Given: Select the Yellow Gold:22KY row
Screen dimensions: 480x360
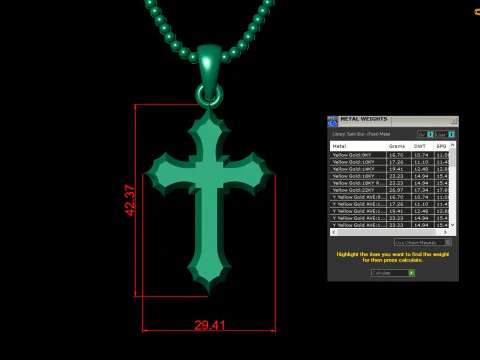Looking at the screenshot, I should pyautogui.click(x=389, y=190).
